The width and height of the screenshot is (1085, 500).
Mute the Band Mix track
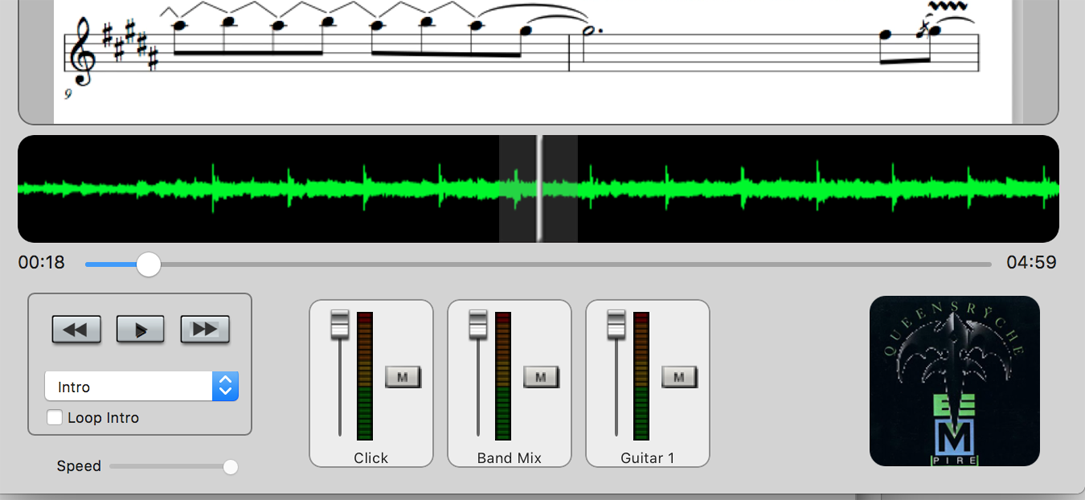[x=541, y=376]
